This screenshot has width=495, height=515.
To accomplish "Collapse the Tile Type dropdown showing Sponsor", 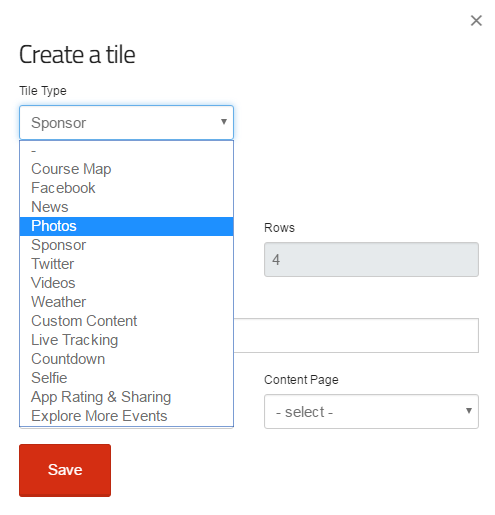I will pyautogui.click(x=126, y=122).
